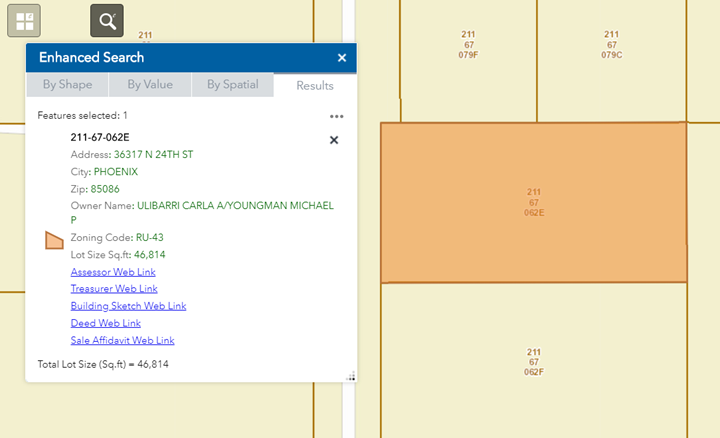Visit the Sale Affidavit Web Link
720x438 pixels.
click(123, 340)
